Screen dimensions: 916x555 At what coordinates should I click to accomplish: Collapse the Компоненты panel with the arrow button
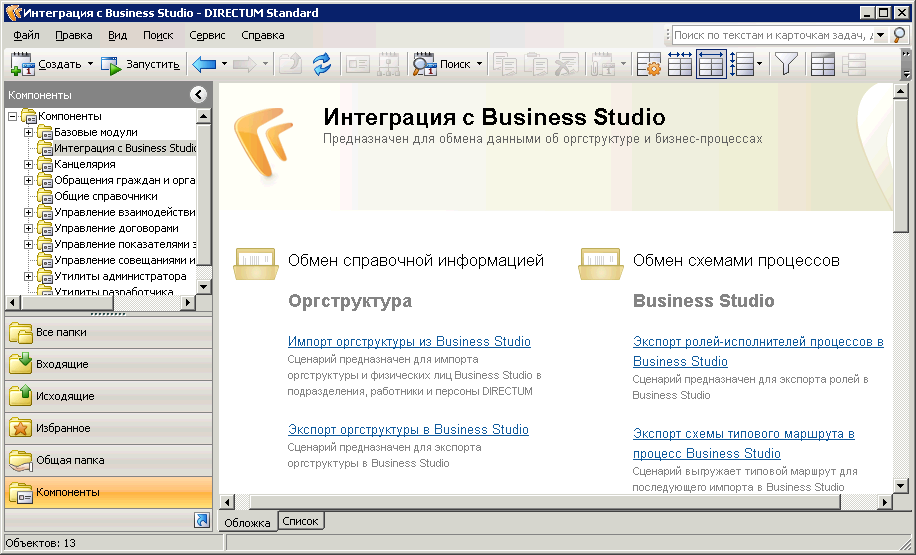coord(198,95)
